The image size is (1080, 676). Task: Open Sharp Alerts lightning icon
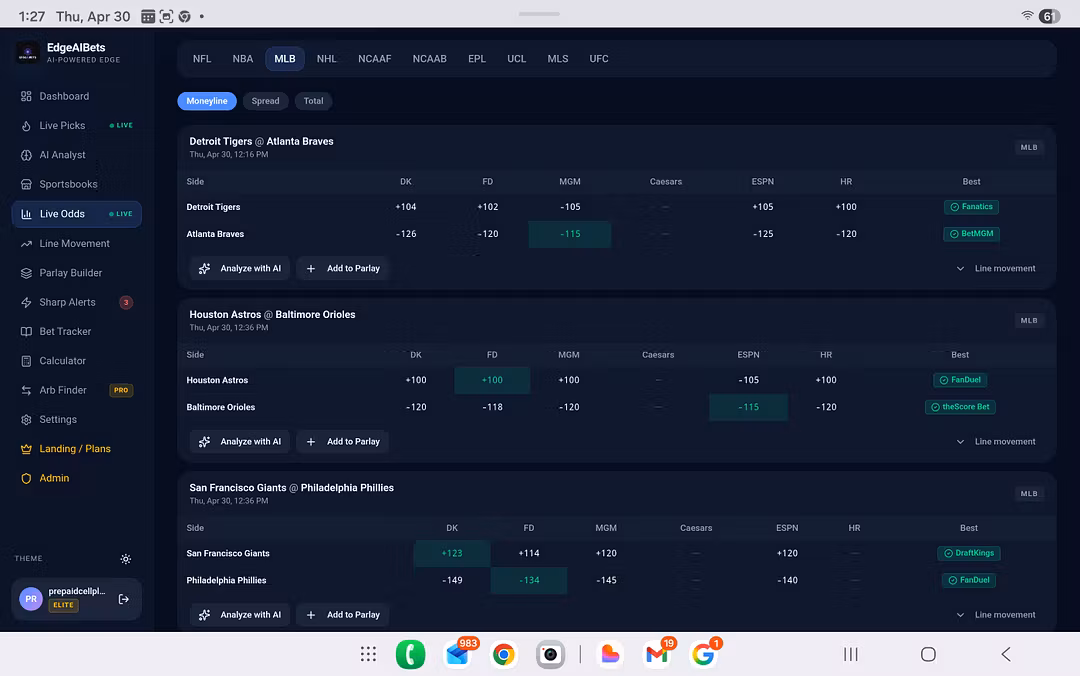coord(26,302)
